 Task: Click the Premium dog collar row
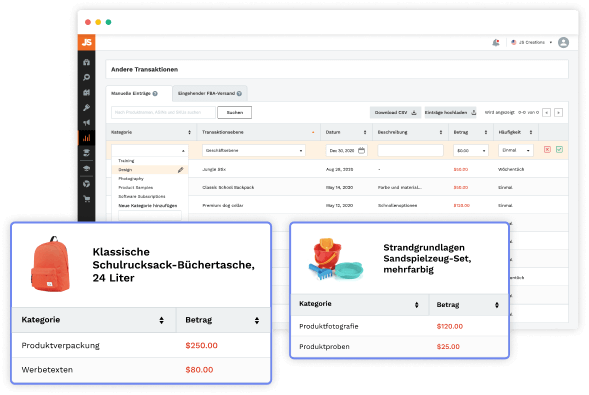point(337,205)
